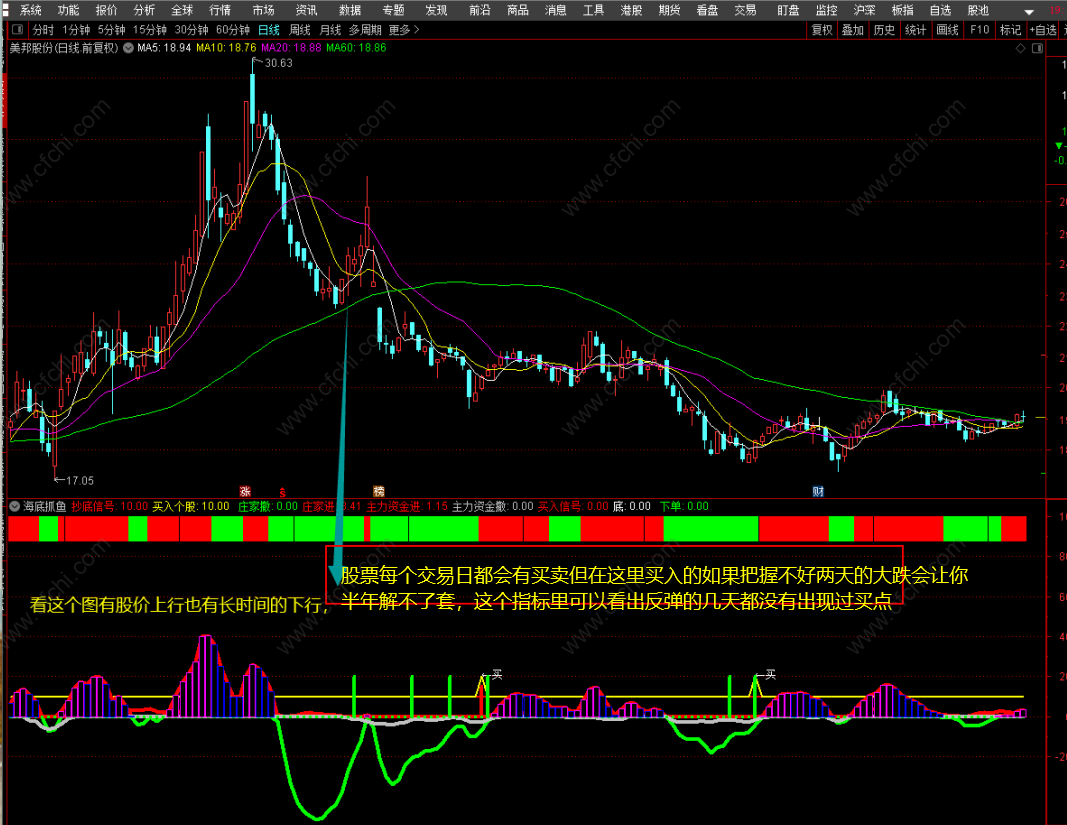Click the 30.63 high price label
Image resolution: width=1067 pixels, height=825 pixels.
(279, 62)
